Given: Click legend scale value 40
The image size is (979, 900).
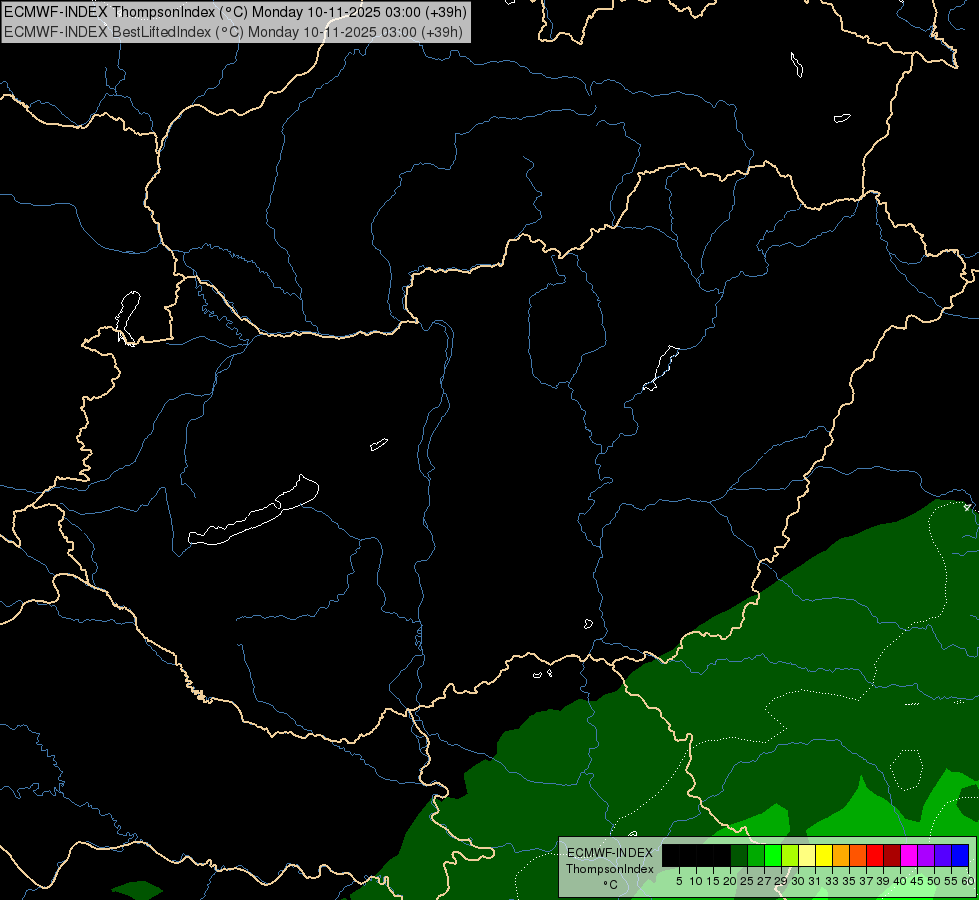Looking at the screenshot, I should 900,881.
